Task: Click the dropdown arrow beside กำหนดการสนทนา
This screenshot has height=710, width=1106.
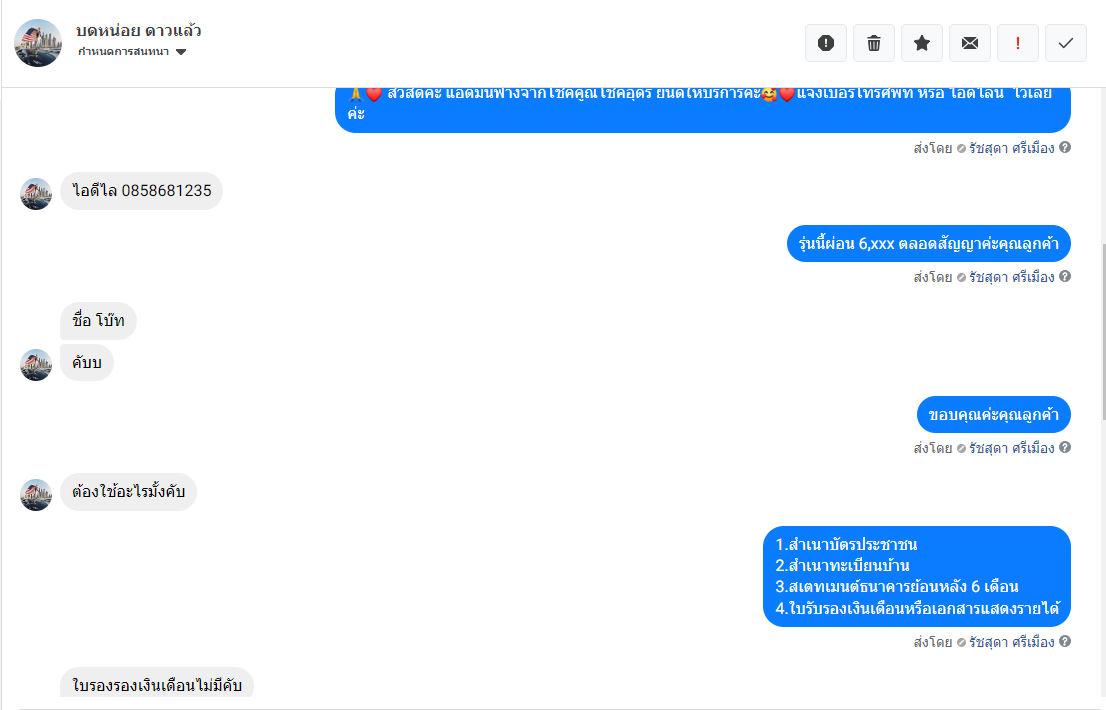Action: tap(181, 51)
